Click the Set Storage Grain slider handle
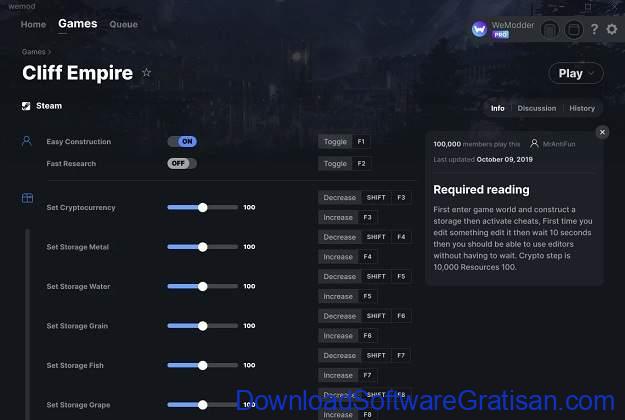625x420 pixels. [x=202, y=326]
